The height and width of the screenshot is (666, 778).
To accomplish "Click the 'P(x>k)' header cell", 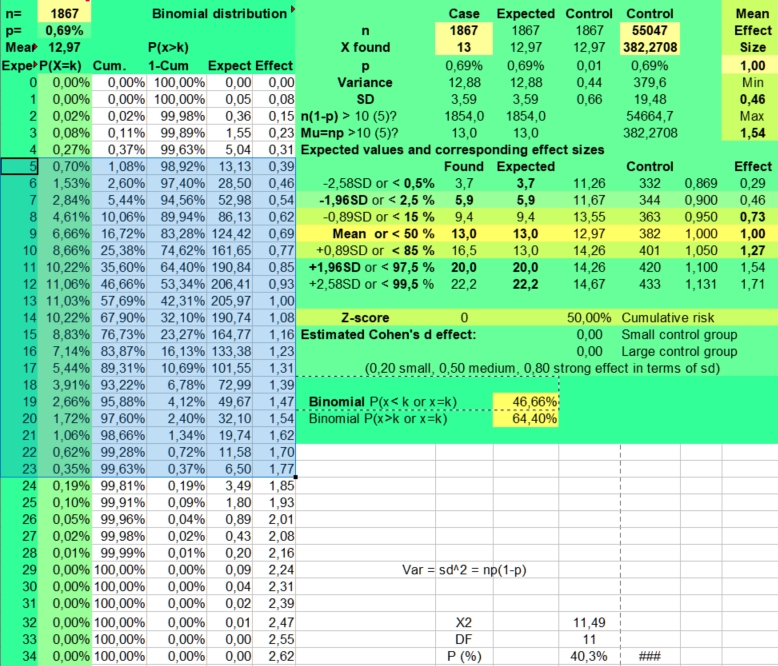I will pyautogui.click(x=168, y=47).
